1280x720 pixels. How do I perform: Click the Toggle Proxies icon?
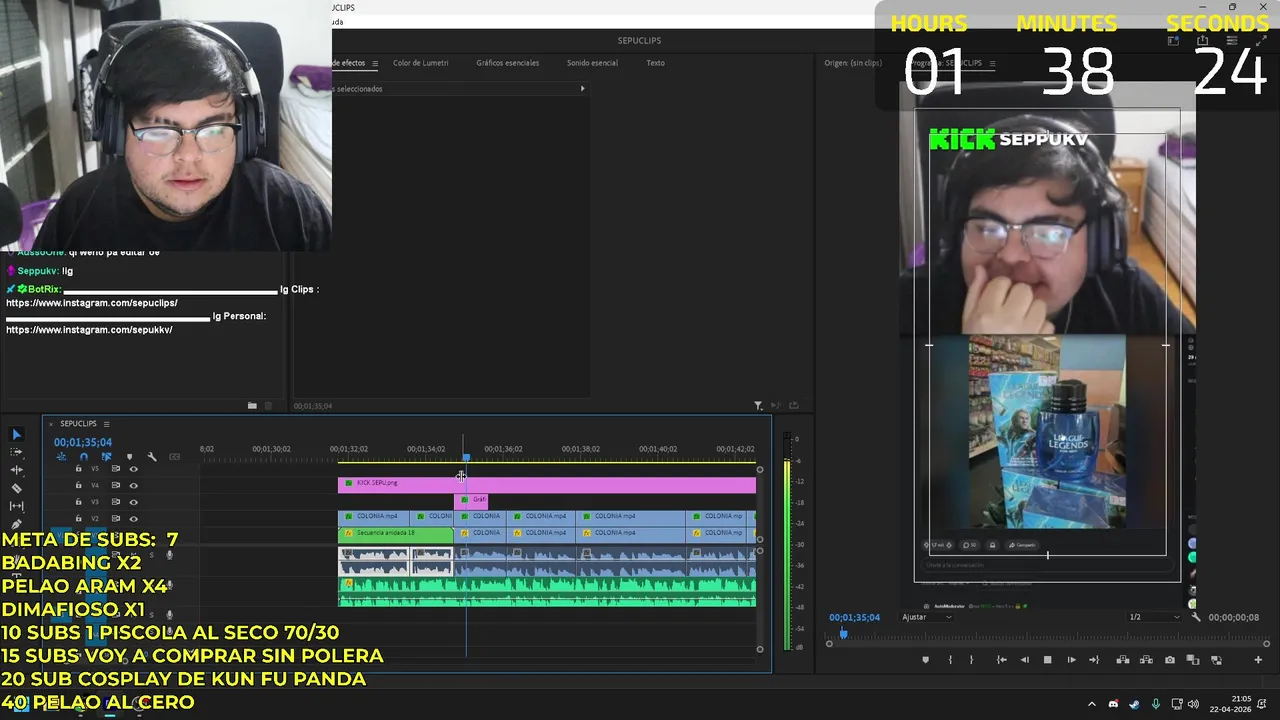pyautogui.click(x=1216, y=660)
